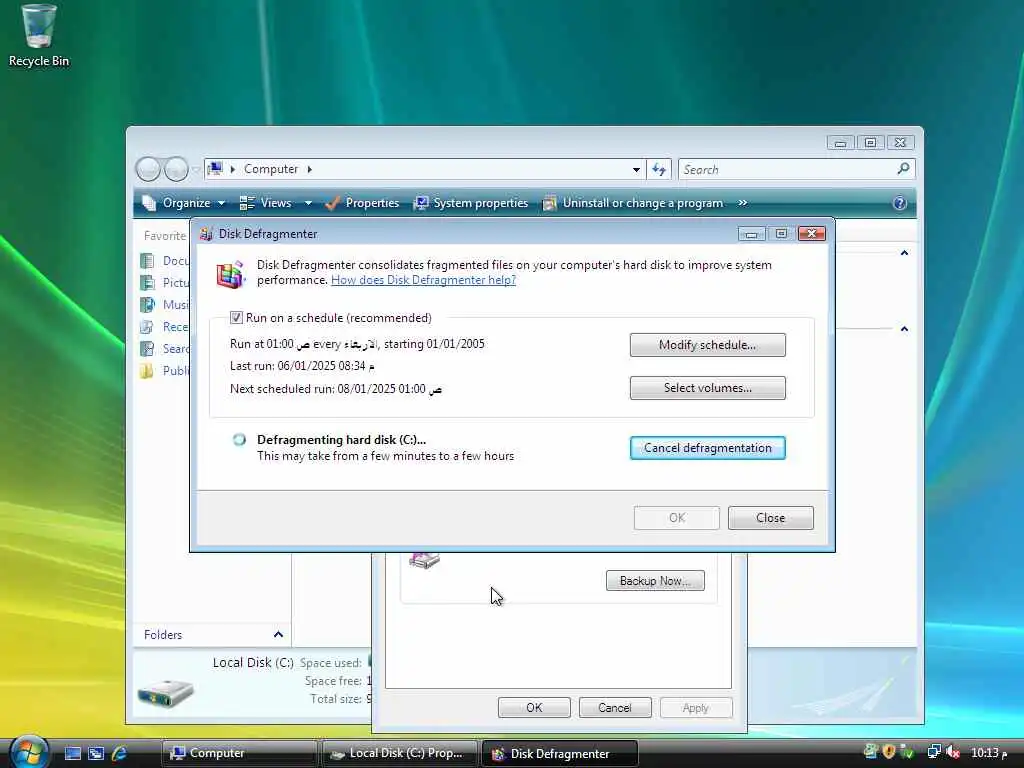Show more toolbar commands chevron
This screenshot has width=1024, height=768.
(743, 203)
